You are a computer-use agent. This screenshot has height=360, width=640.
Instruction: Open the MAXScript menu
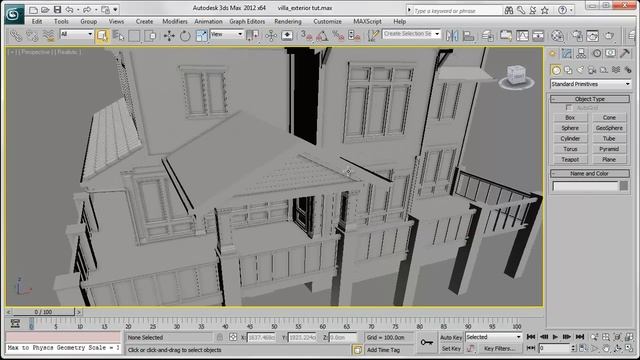pyautogui.click(x=367, y=22)
